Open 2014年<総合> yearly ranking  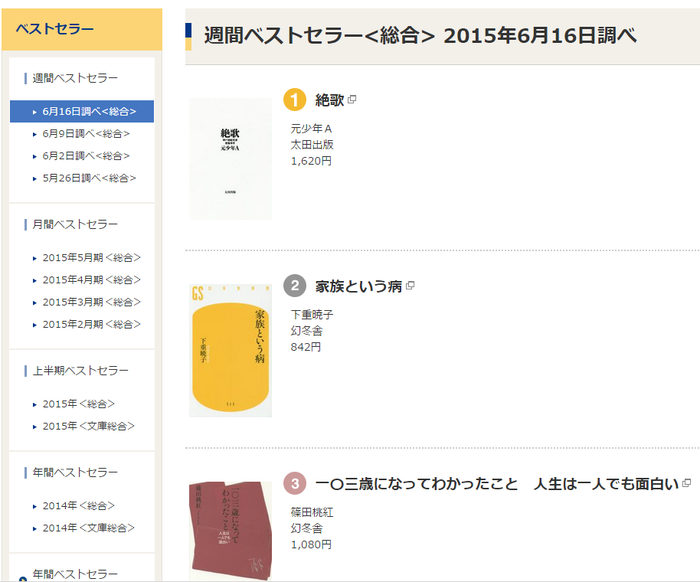(79, 506)
